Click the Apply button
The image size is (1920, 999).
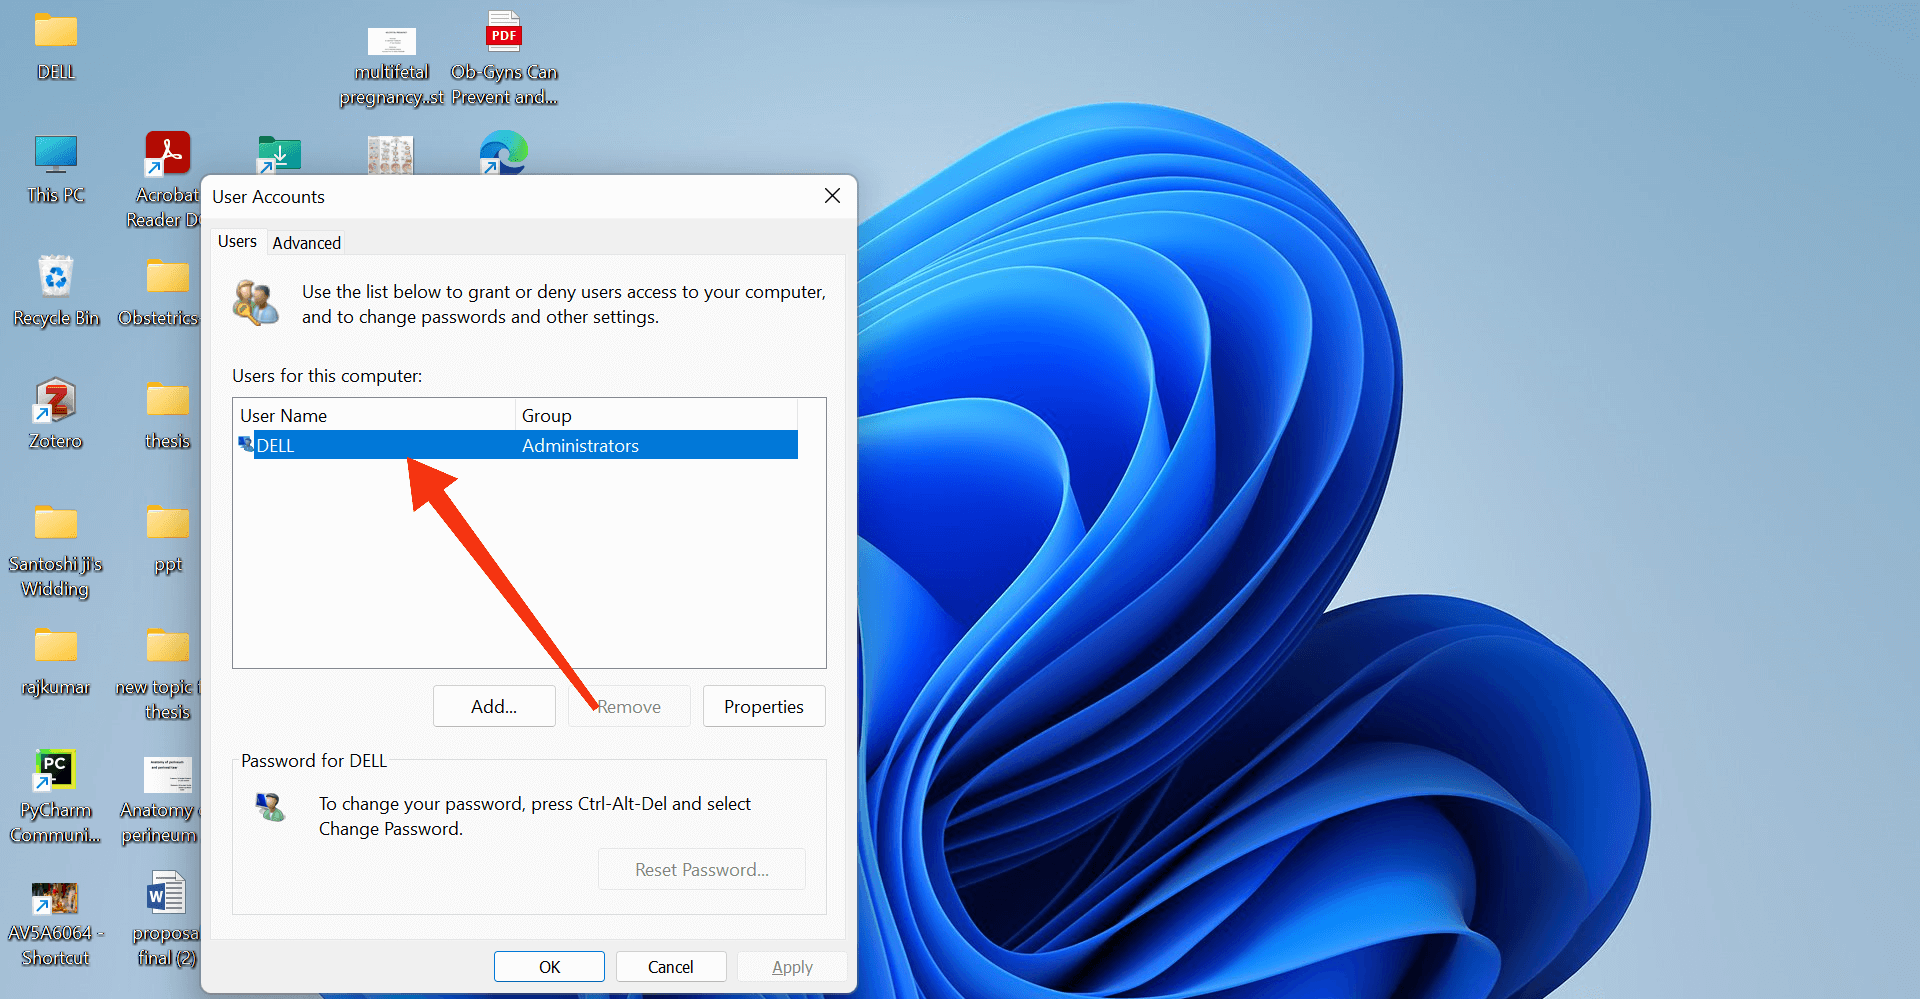click(792, 967)
